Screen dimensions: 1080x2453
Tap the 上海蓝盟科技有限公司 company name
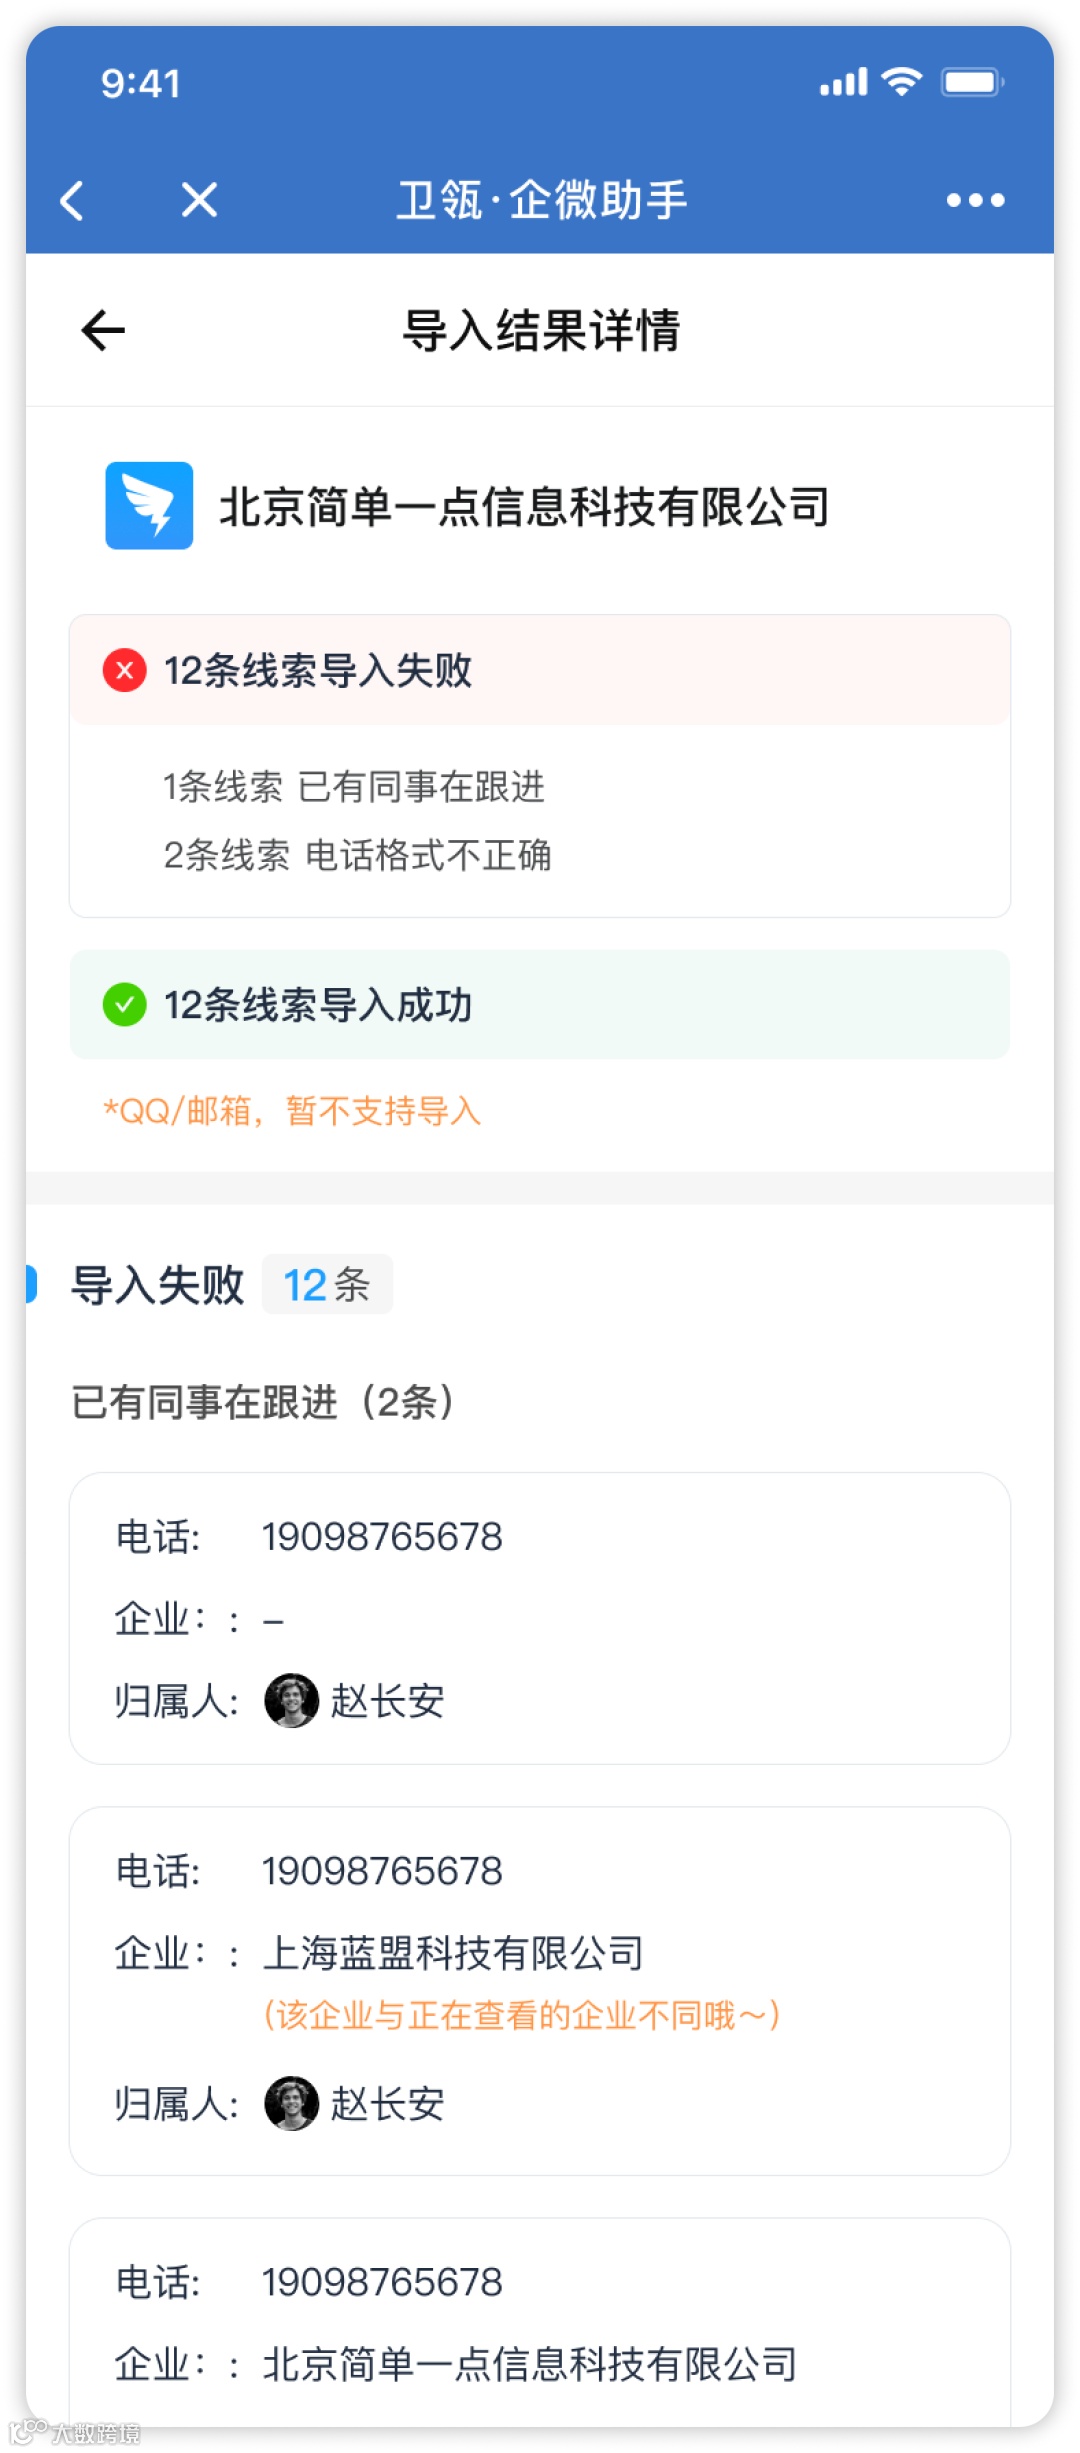pos(452,1953)
